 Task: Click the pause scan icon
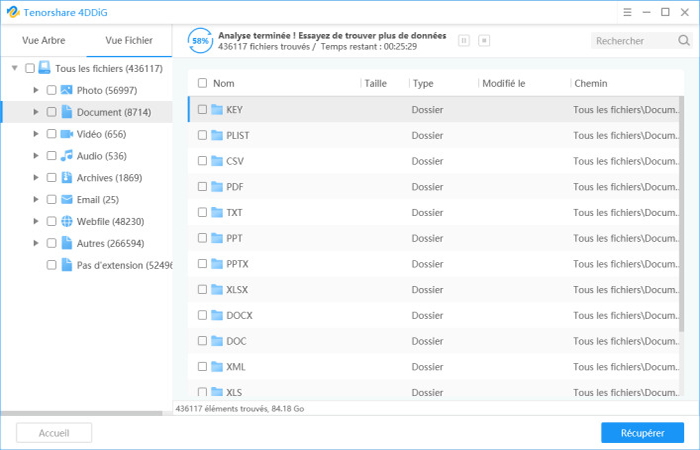463,41
